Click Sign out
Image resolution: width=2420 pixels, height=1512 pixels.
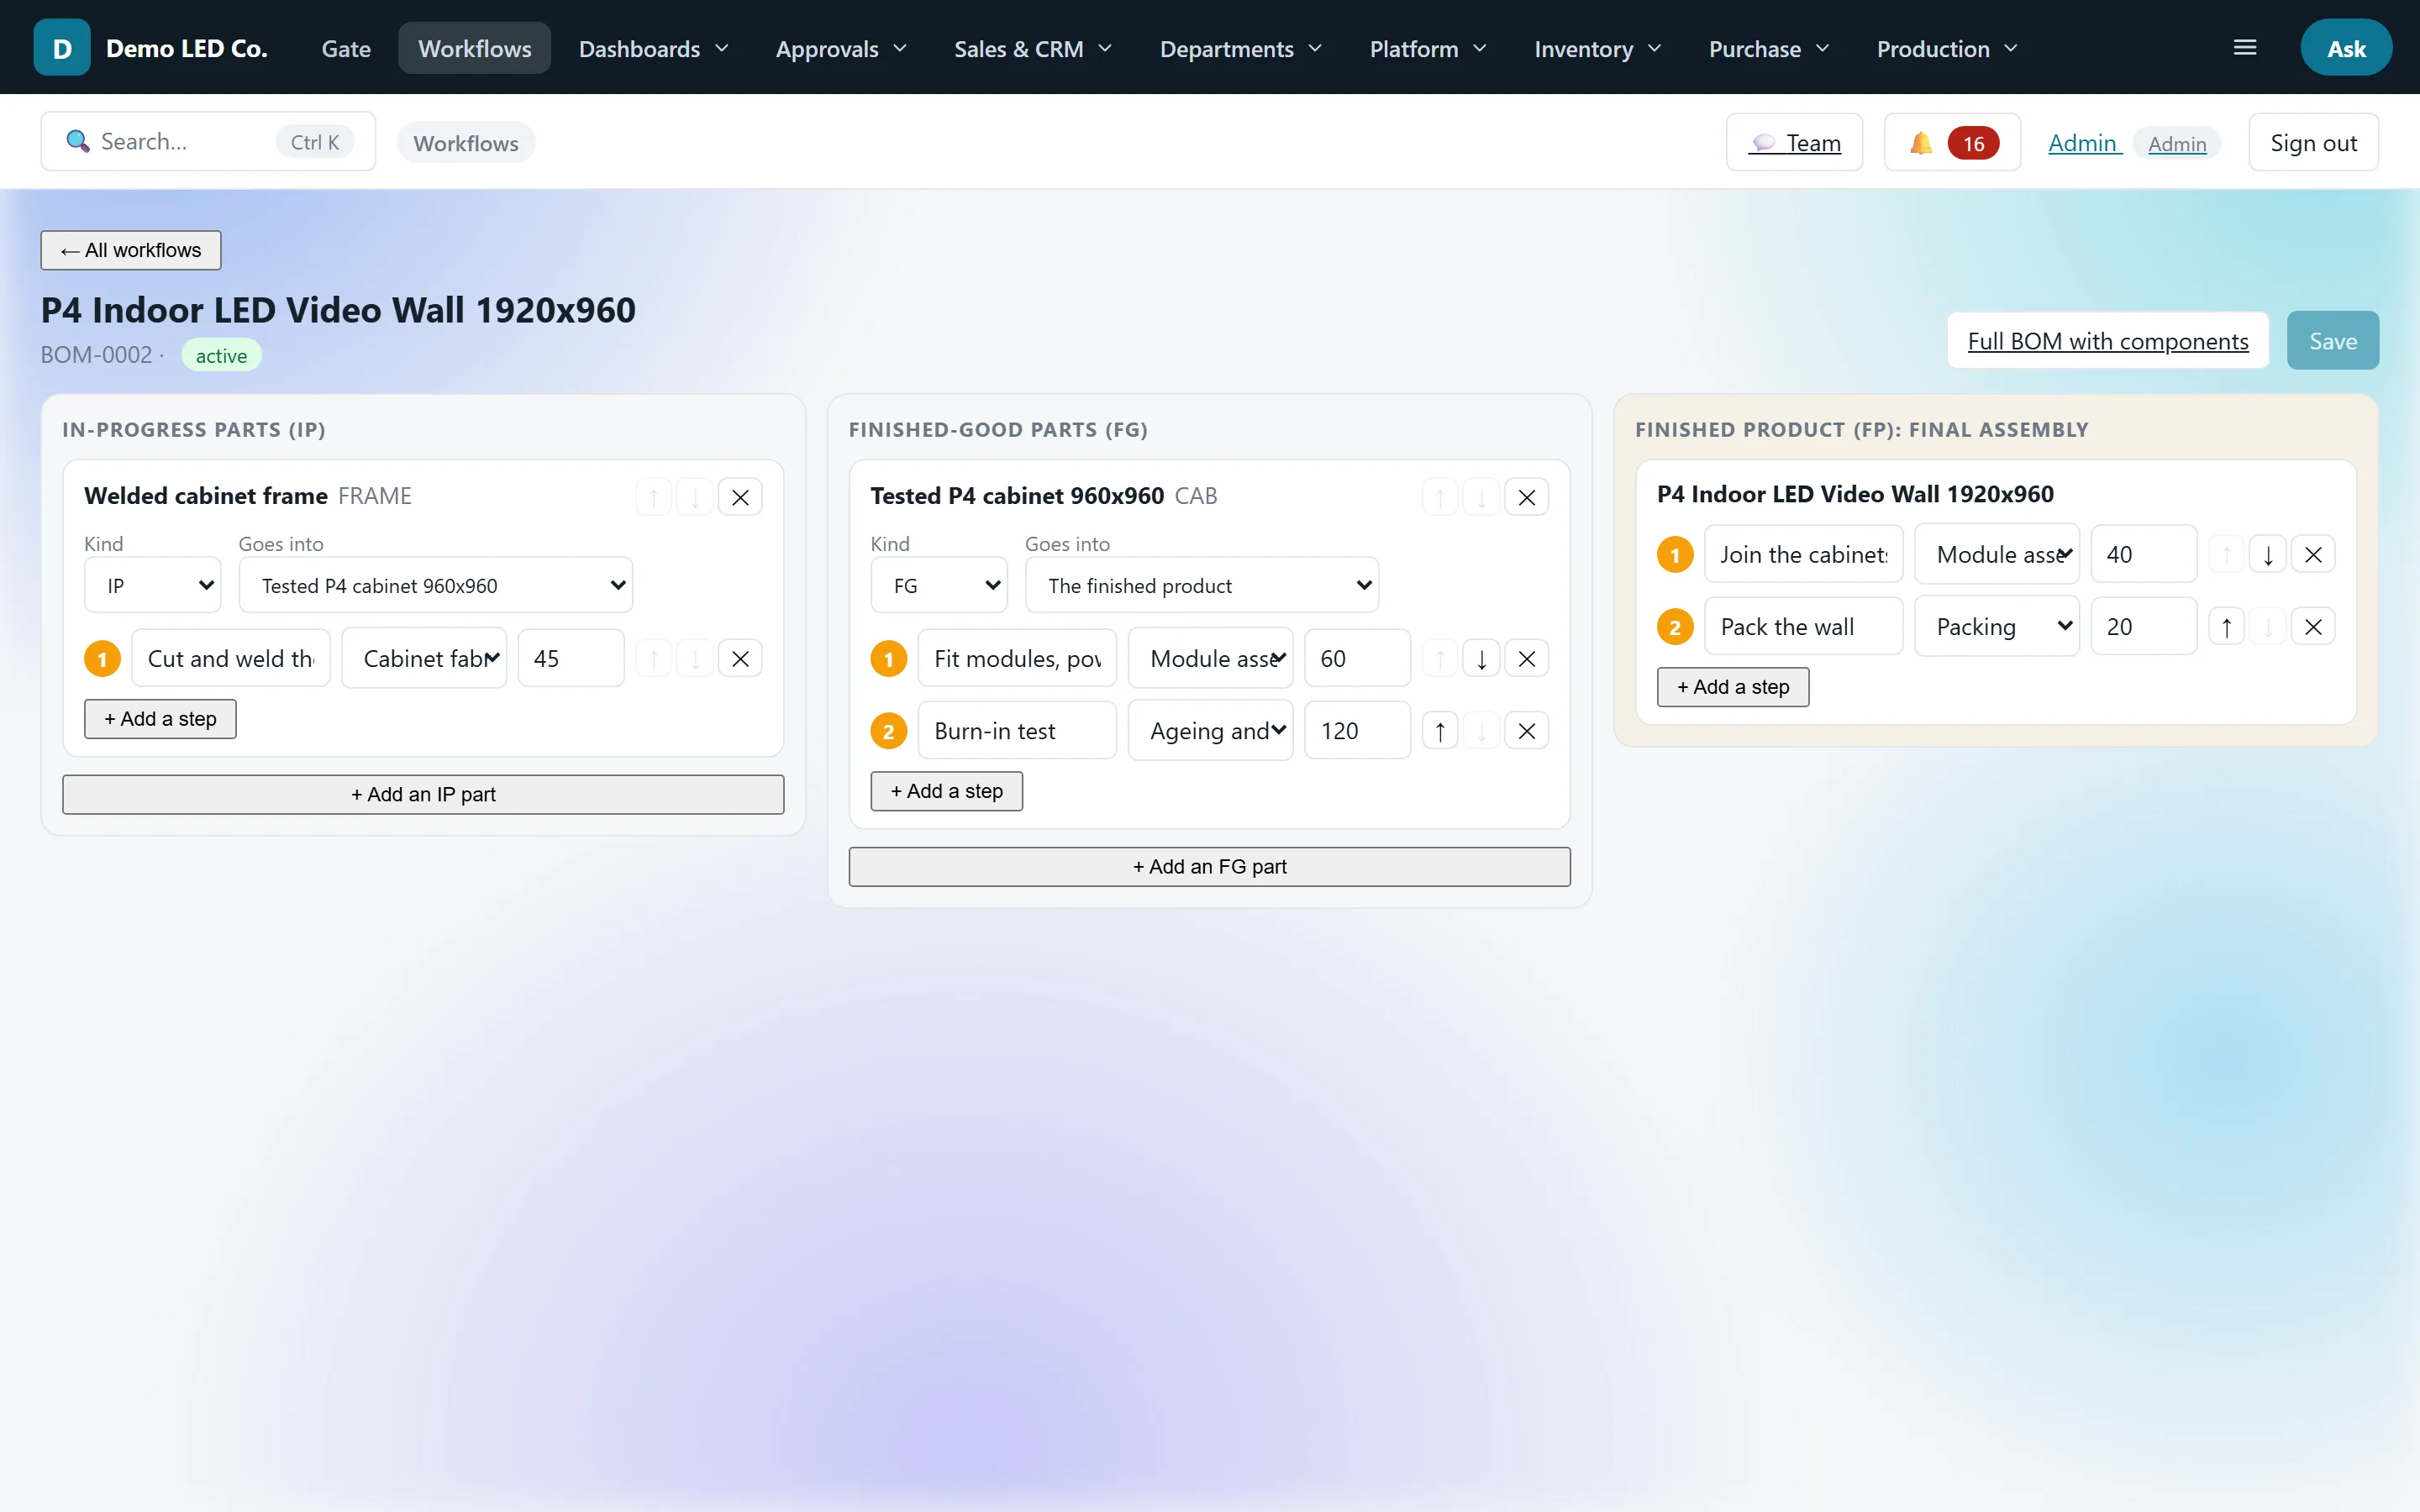pyautogui.click(x=2313, y=143)
